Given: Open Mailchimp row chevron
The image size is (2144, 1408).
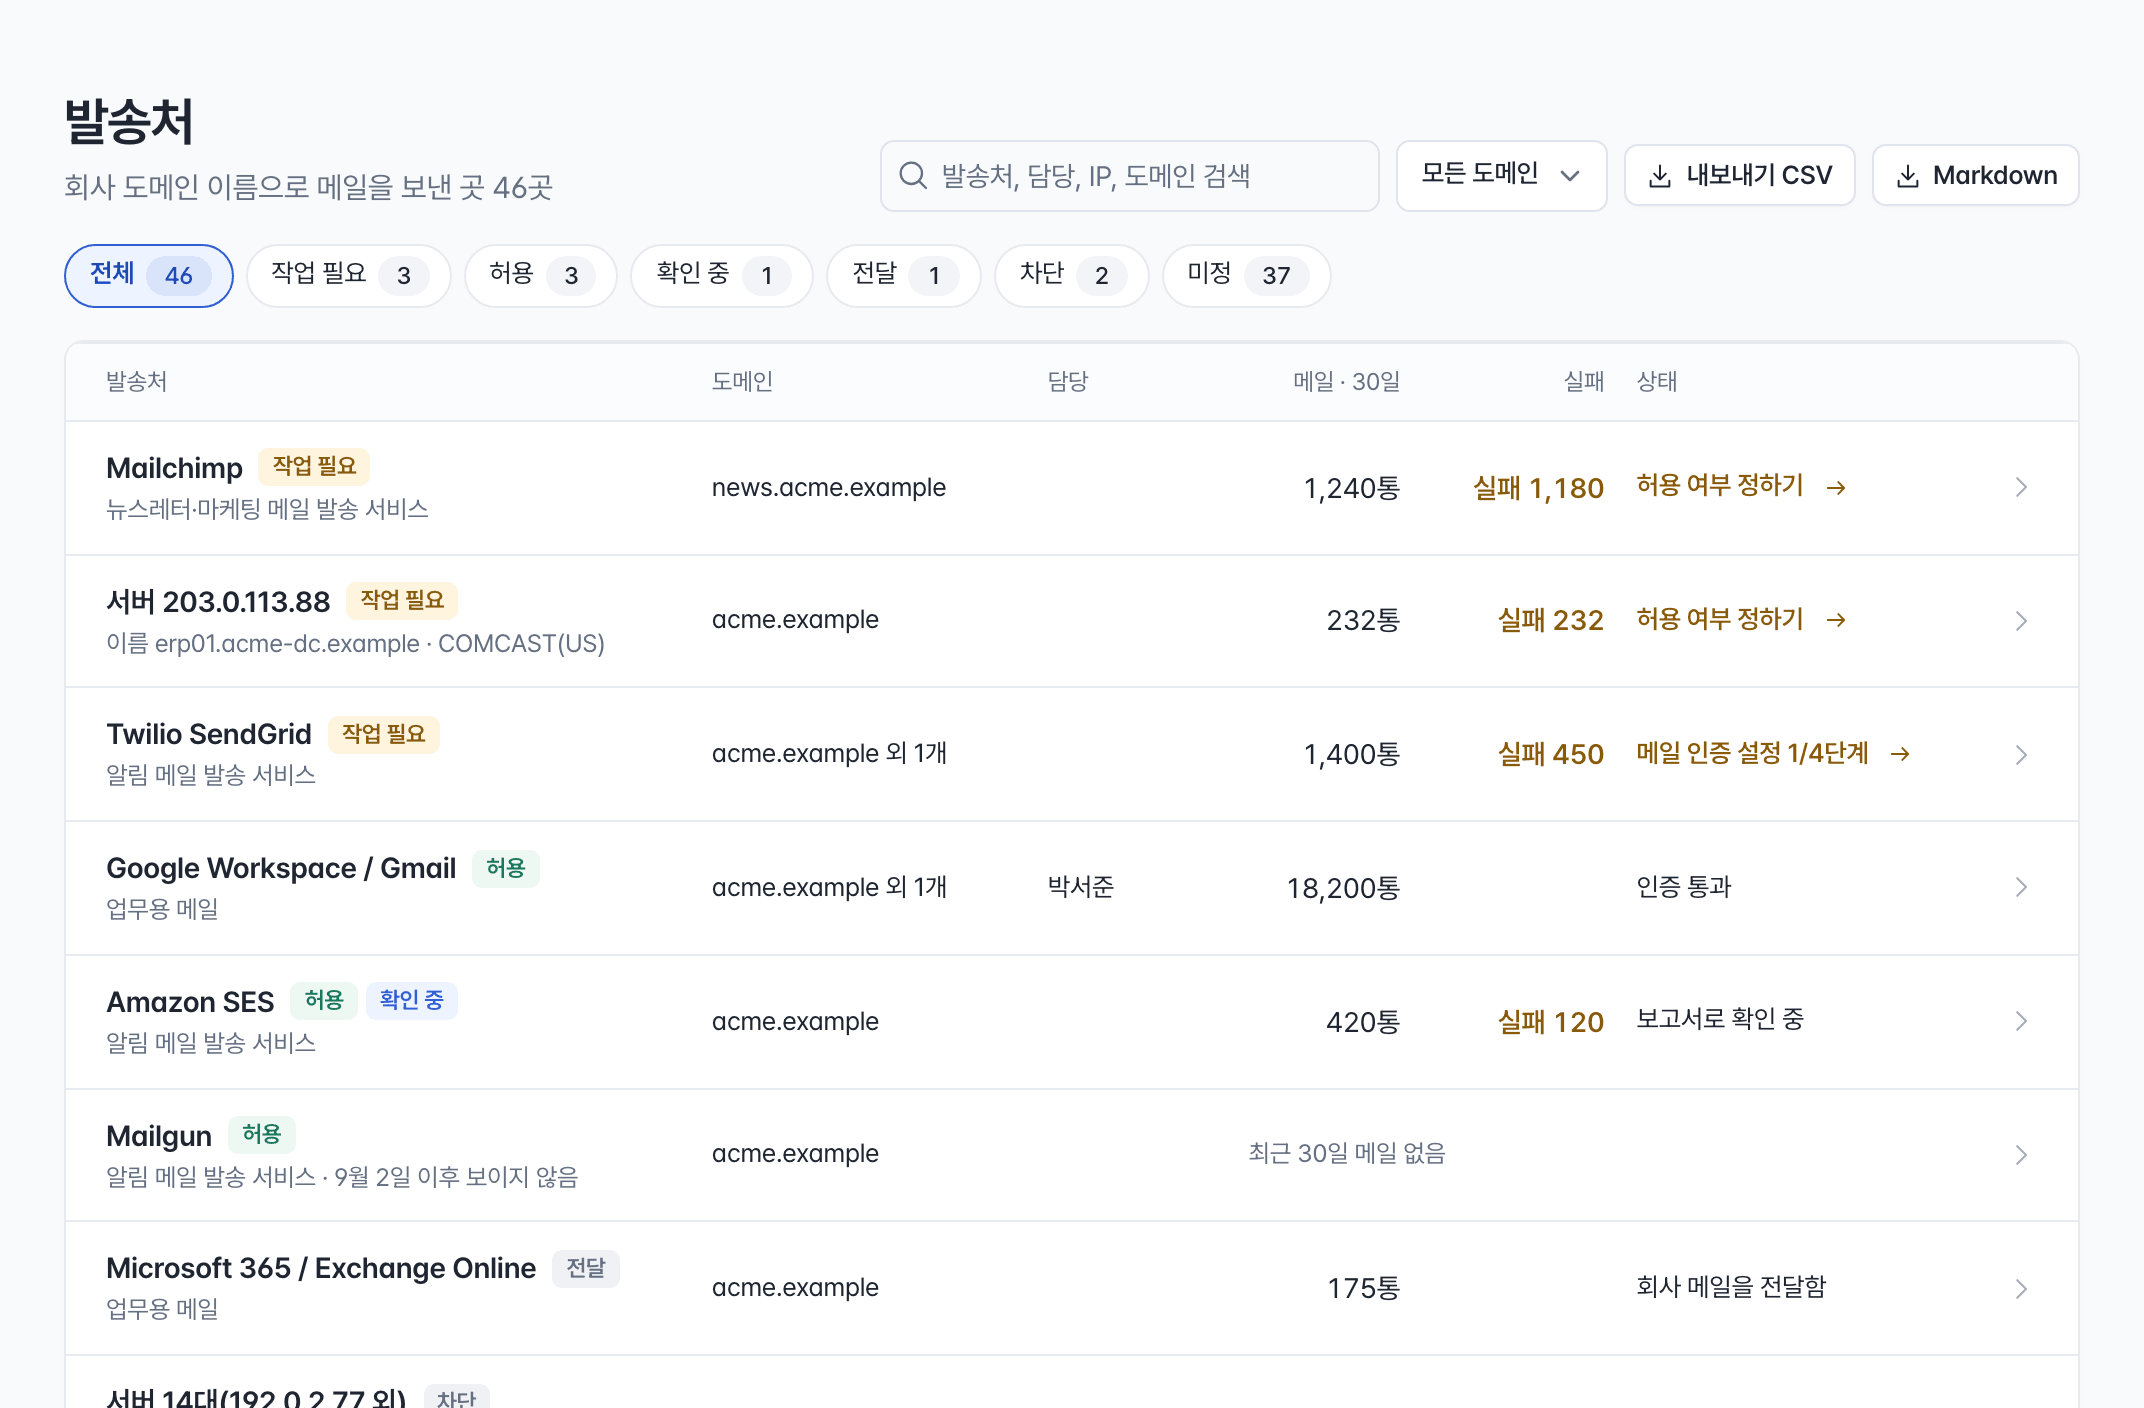Looking at the screenshot, I should point(2021,487).
